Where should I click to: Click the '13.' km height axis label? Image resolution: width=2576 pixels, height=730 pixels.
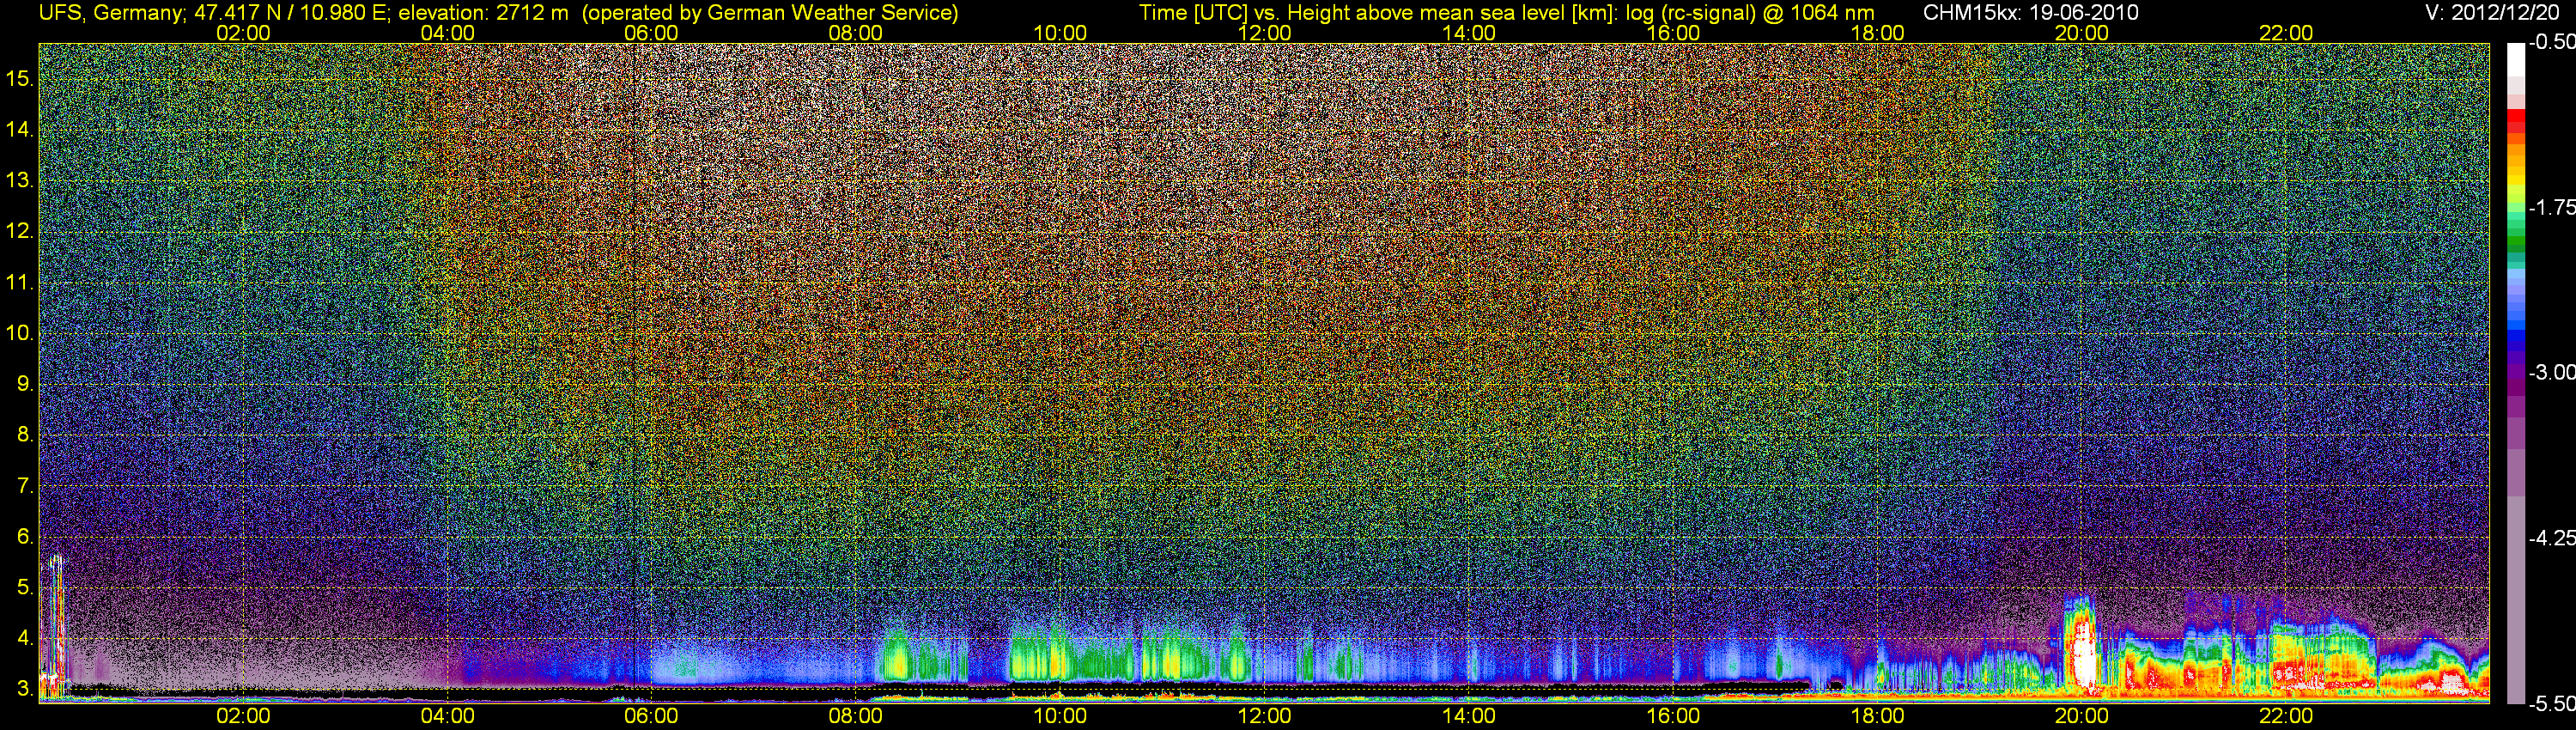point(20,180)
